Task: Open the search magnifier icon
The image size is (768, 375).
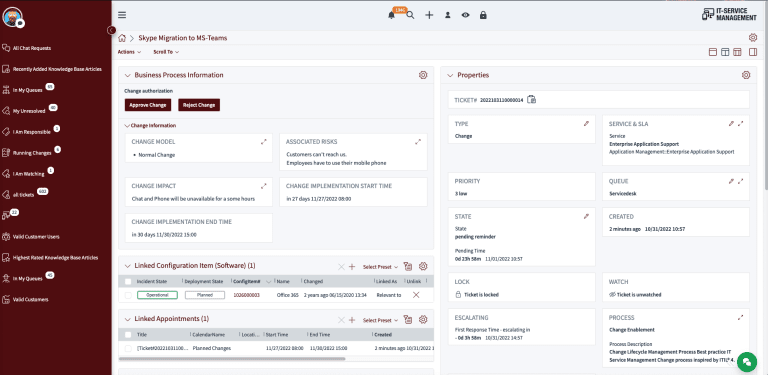Action: pyautogui.click(x=410, y=15)
